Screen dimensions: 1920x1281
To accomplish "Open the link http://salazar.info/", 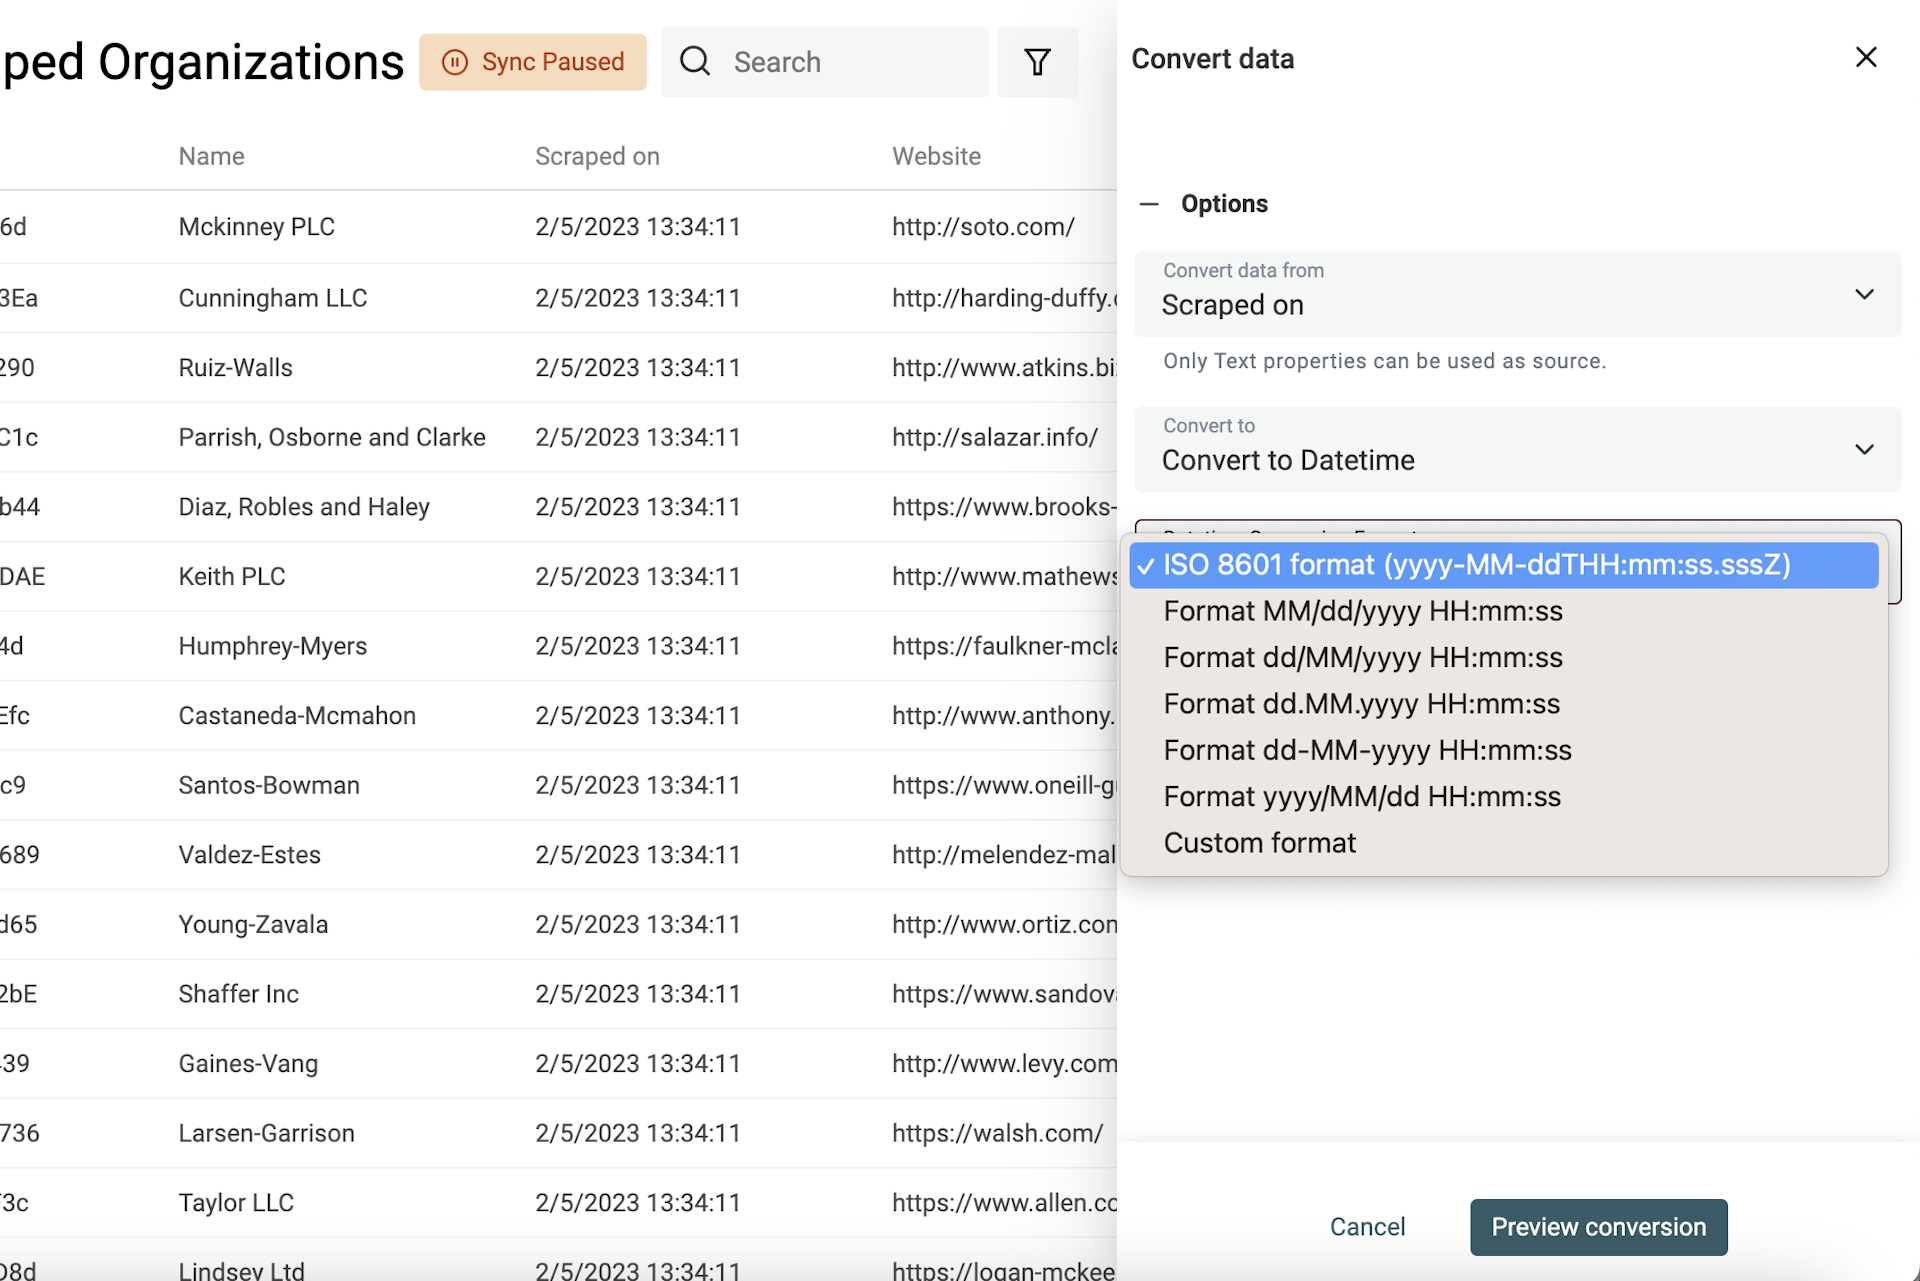I will (x=995, y=436).
